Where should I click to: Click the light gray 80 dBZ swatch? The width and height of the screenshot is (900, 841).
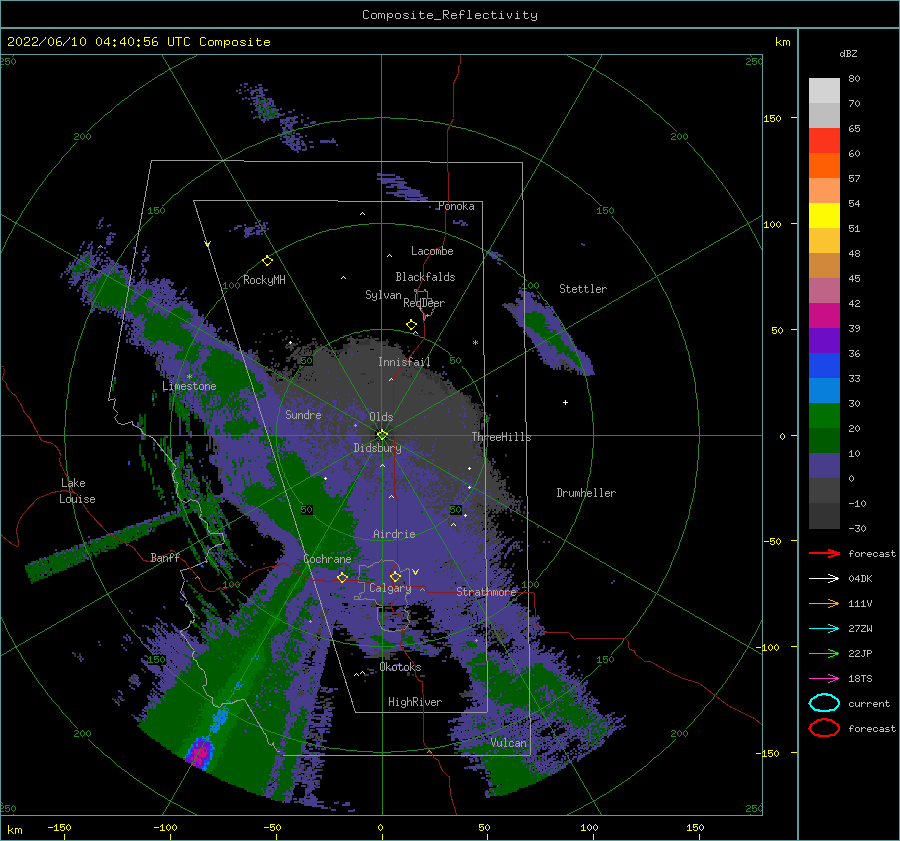click(x=824, y=90)
